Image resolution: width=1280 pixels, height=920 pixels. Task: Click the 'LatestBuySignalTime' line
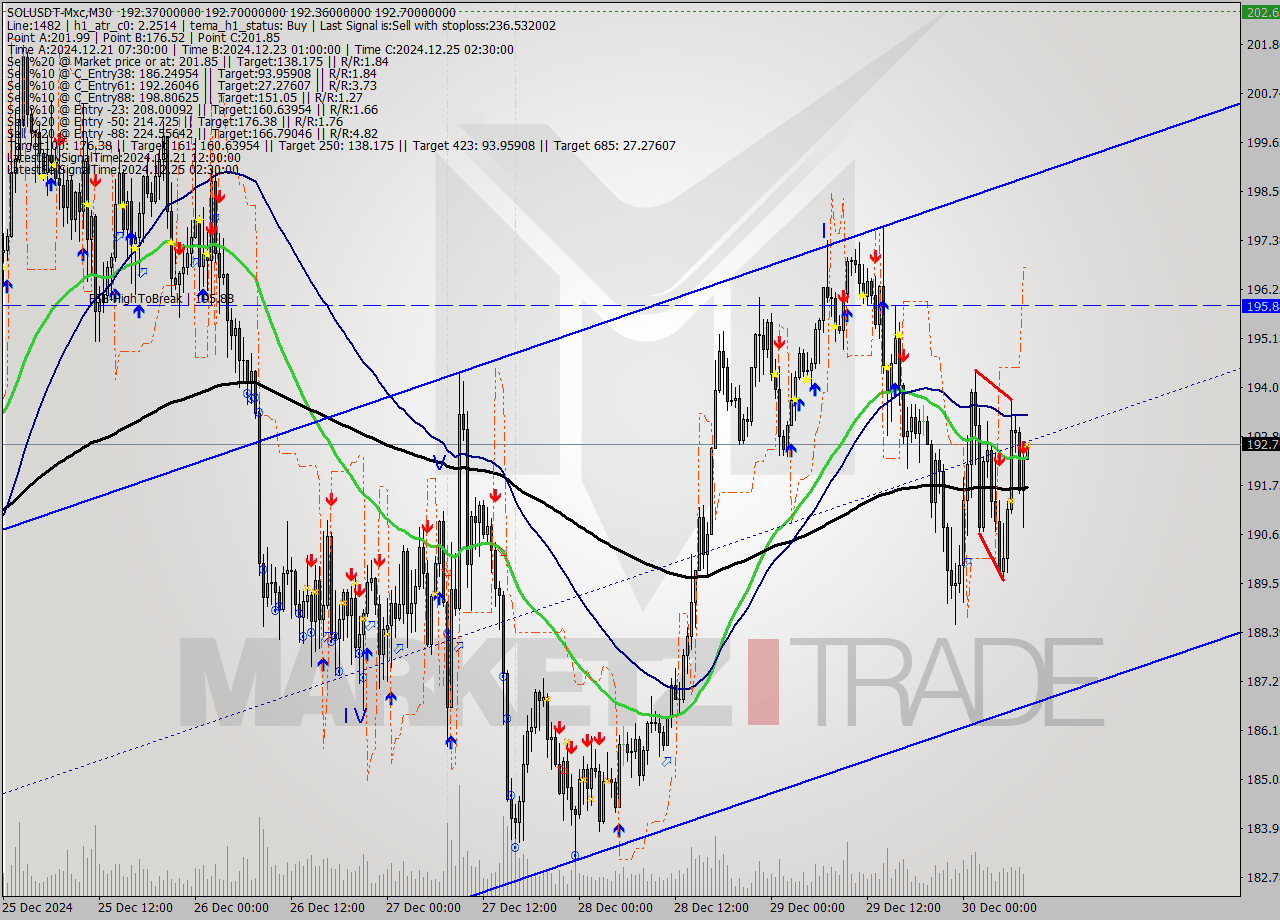(x=123, y=157)
